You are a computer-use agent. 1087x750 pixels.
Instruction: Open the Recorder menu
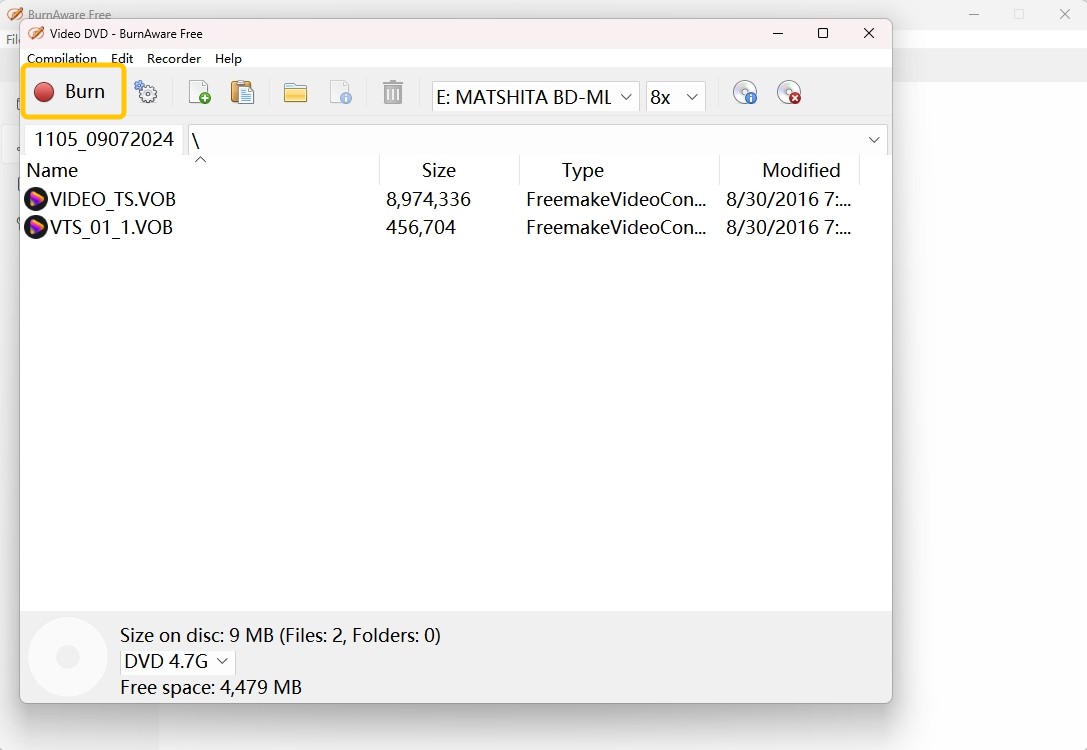[x=173, y=59]
